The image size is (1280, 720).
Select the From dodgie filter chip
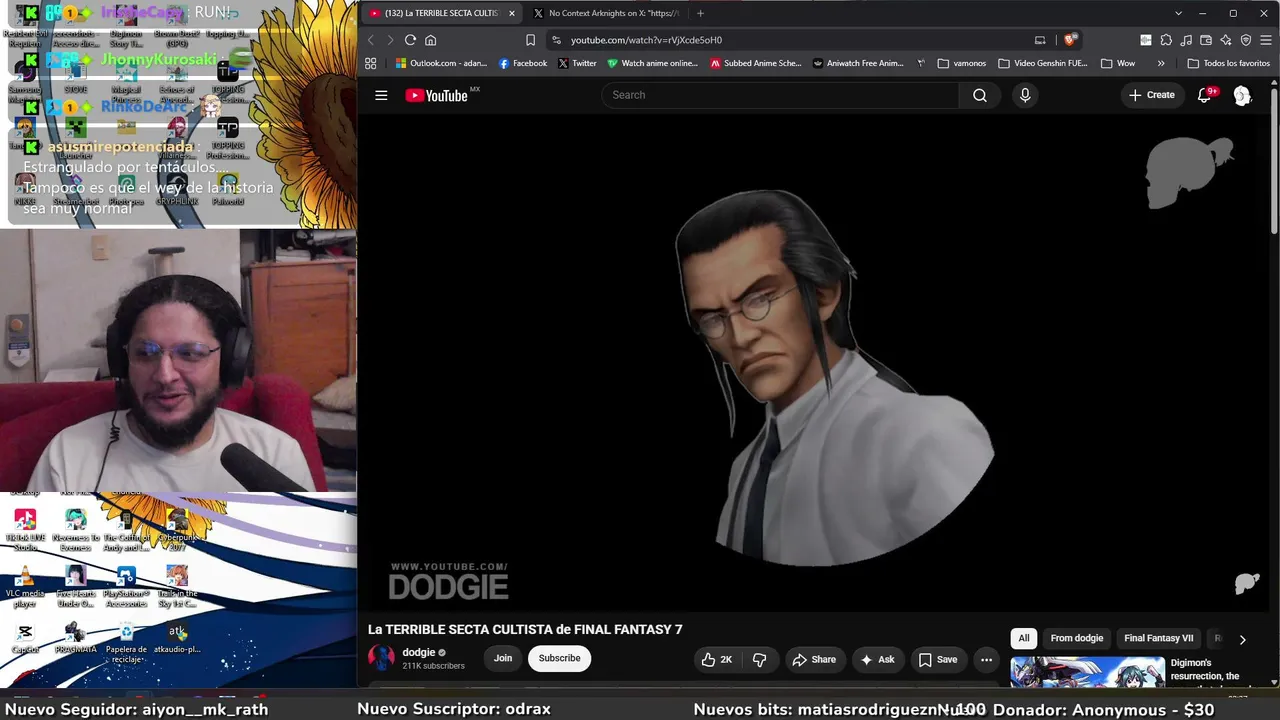1077,638
